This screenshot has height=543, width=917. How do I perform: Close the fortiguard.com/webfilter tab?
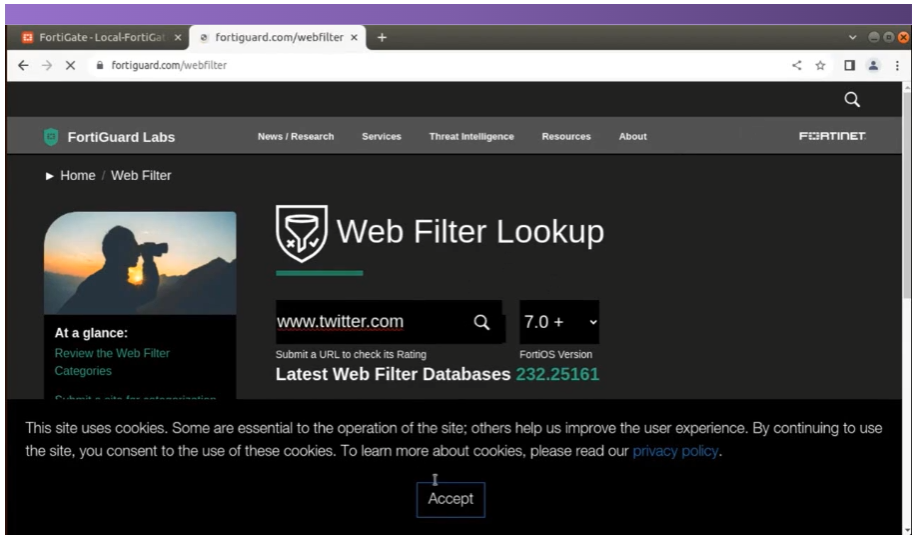354,37
